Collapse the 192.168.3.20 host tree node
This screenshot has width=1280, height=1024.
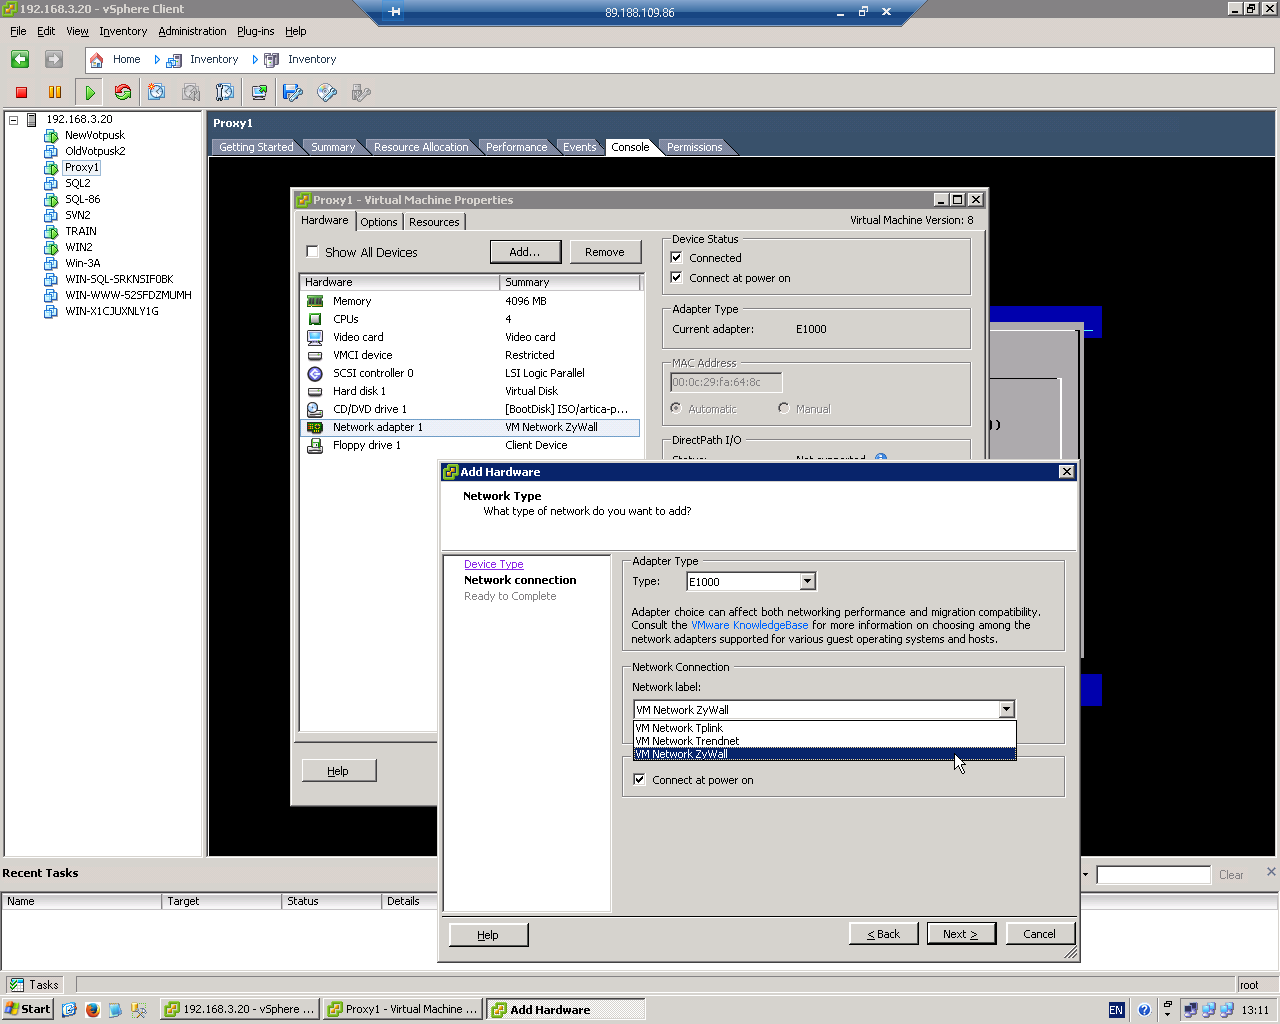click(x=14, y=120)
